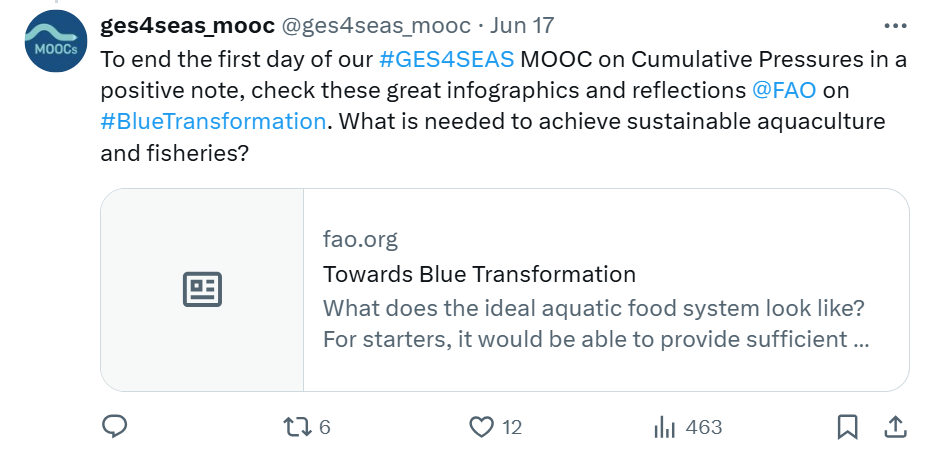This screenshot has width=927, height=455.
Task: Click the fao.org domain label
Action: [x=360, y=240]
